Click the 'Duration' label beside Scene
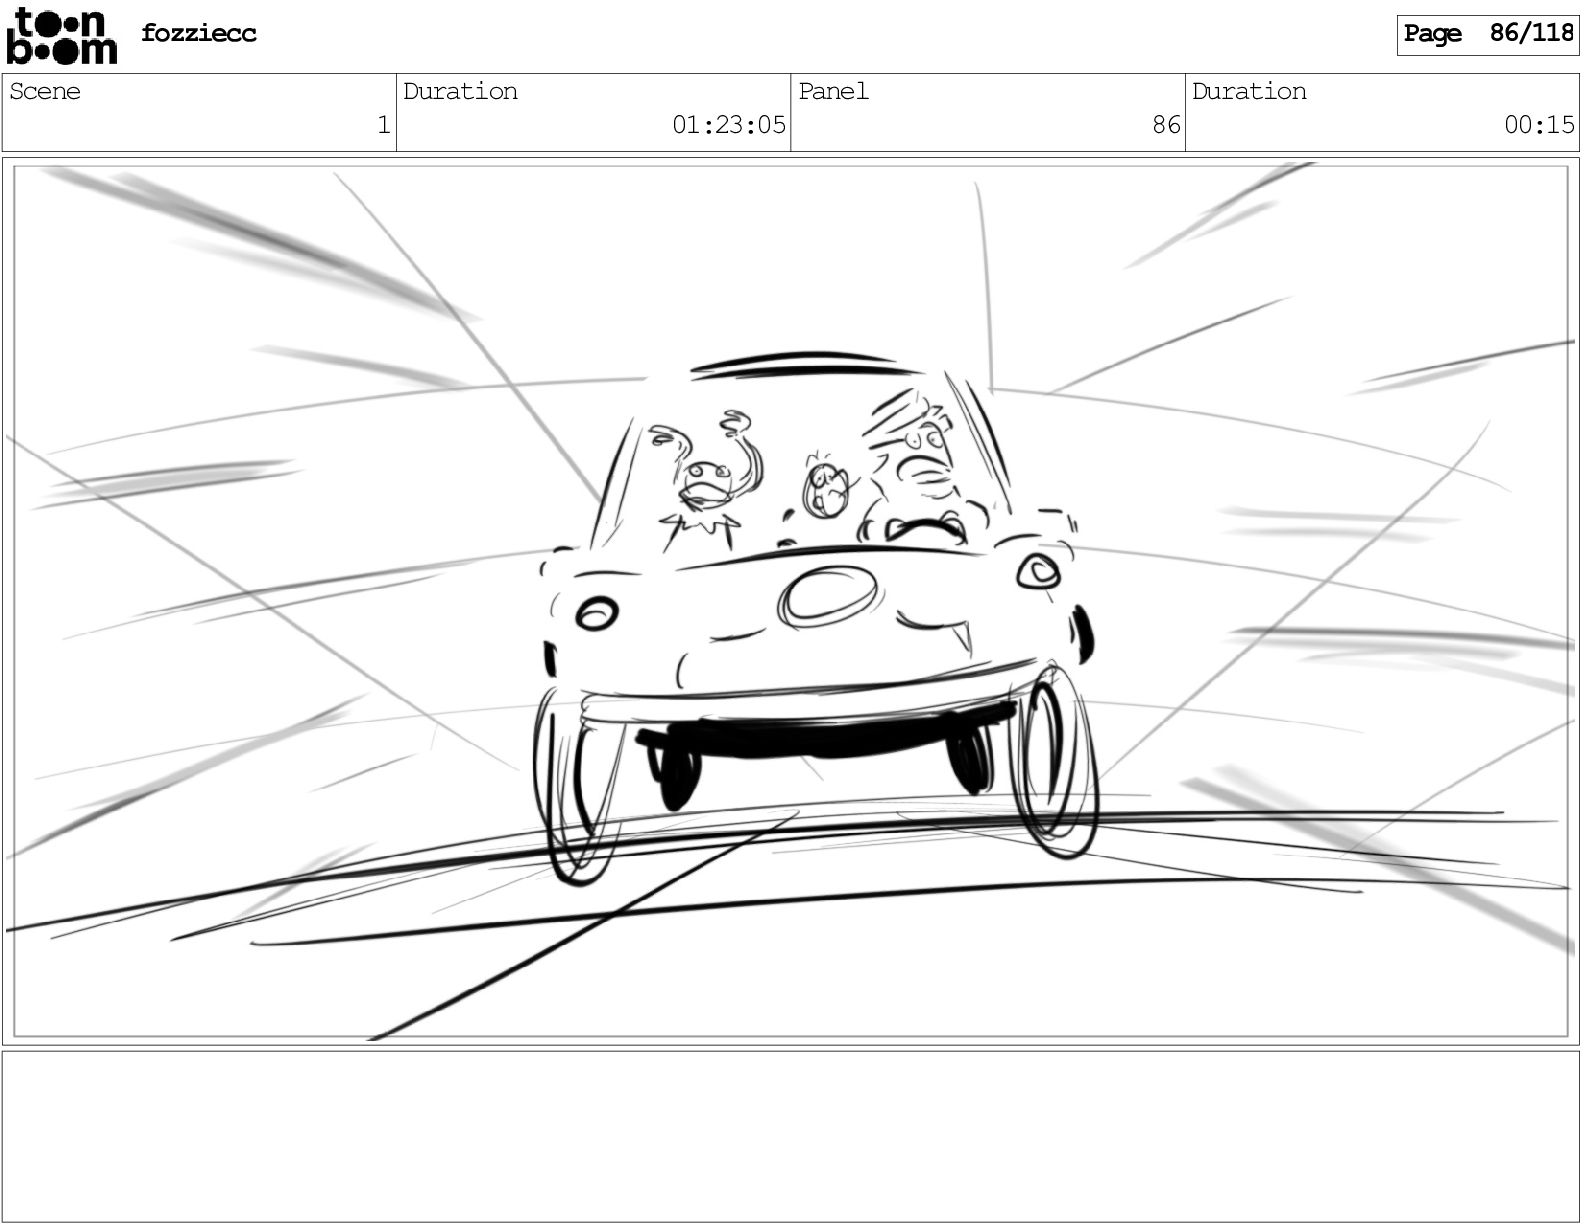Viewport: 1584px width, 1224px height. point(461,92)
